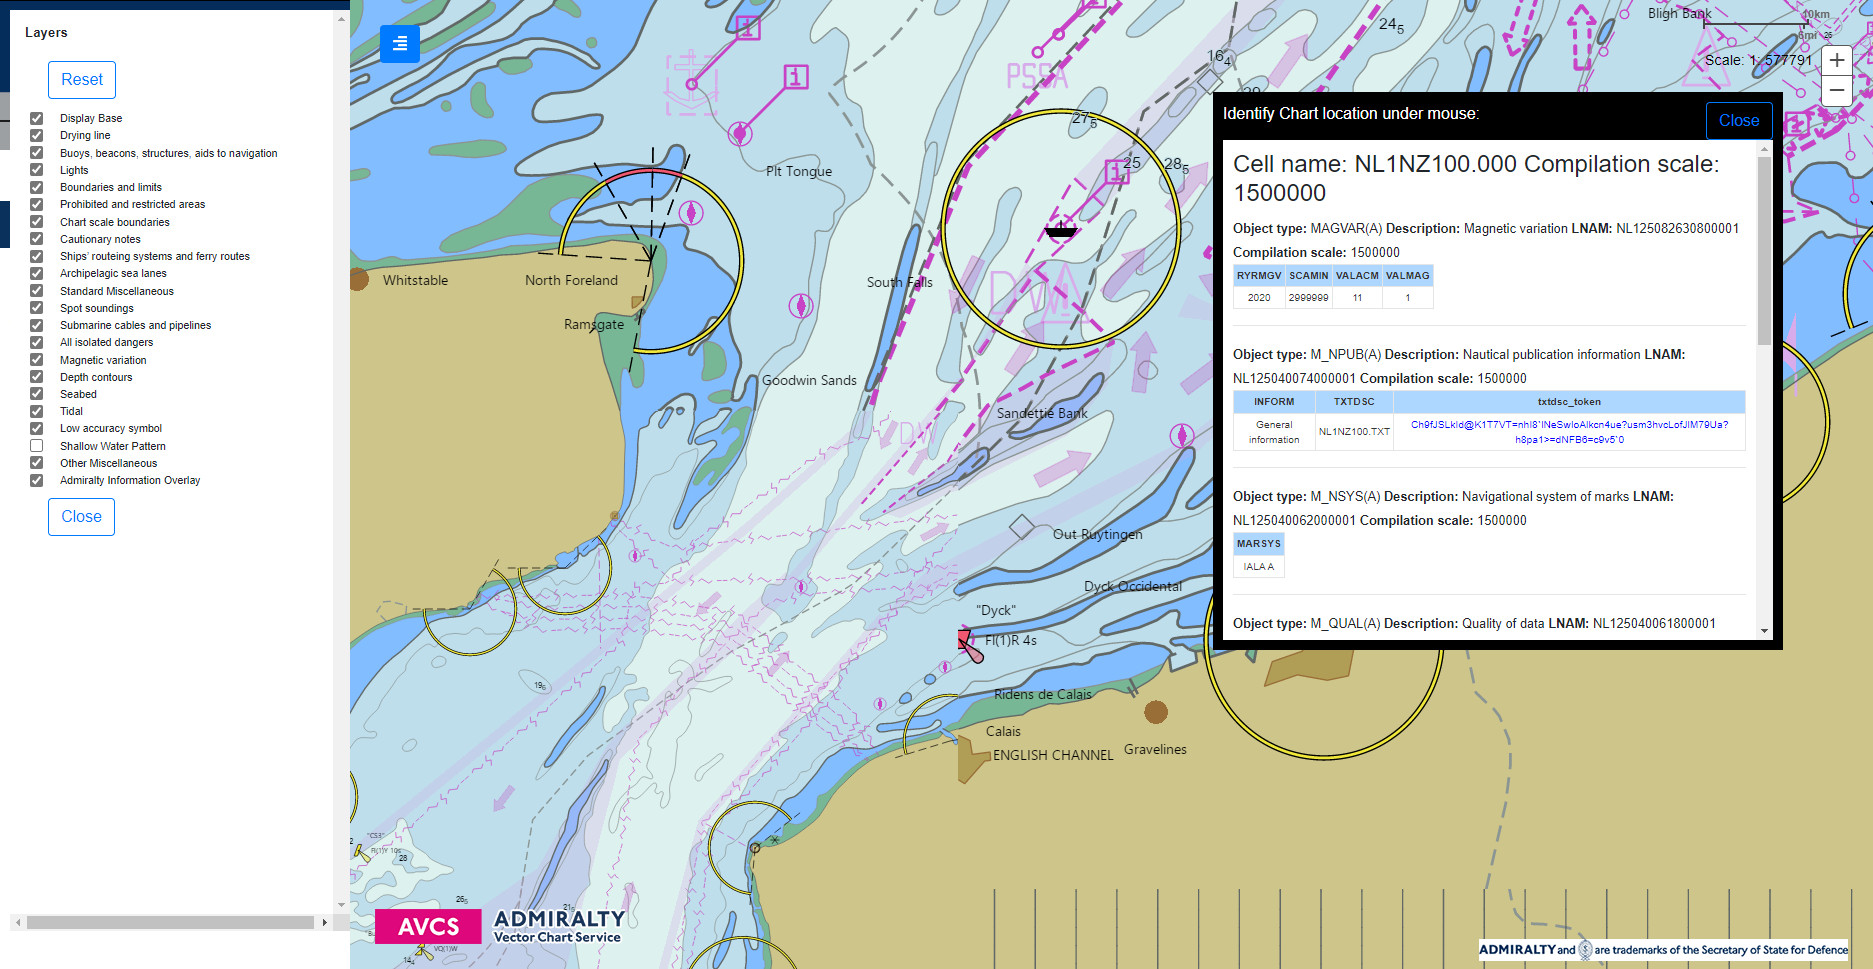
Task: Open the layers menu hamburger icon on the map
Action: click(399, 44)
